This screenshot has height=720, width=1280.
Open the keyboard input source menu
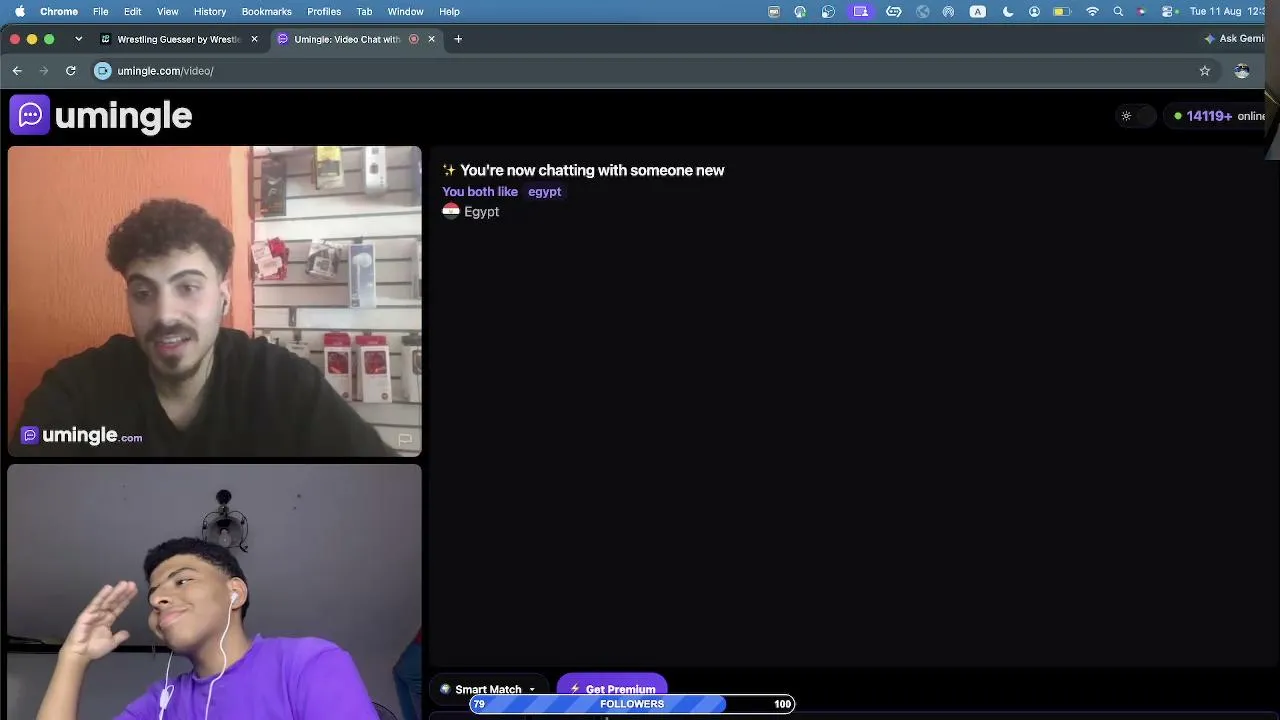click(978, 11)
